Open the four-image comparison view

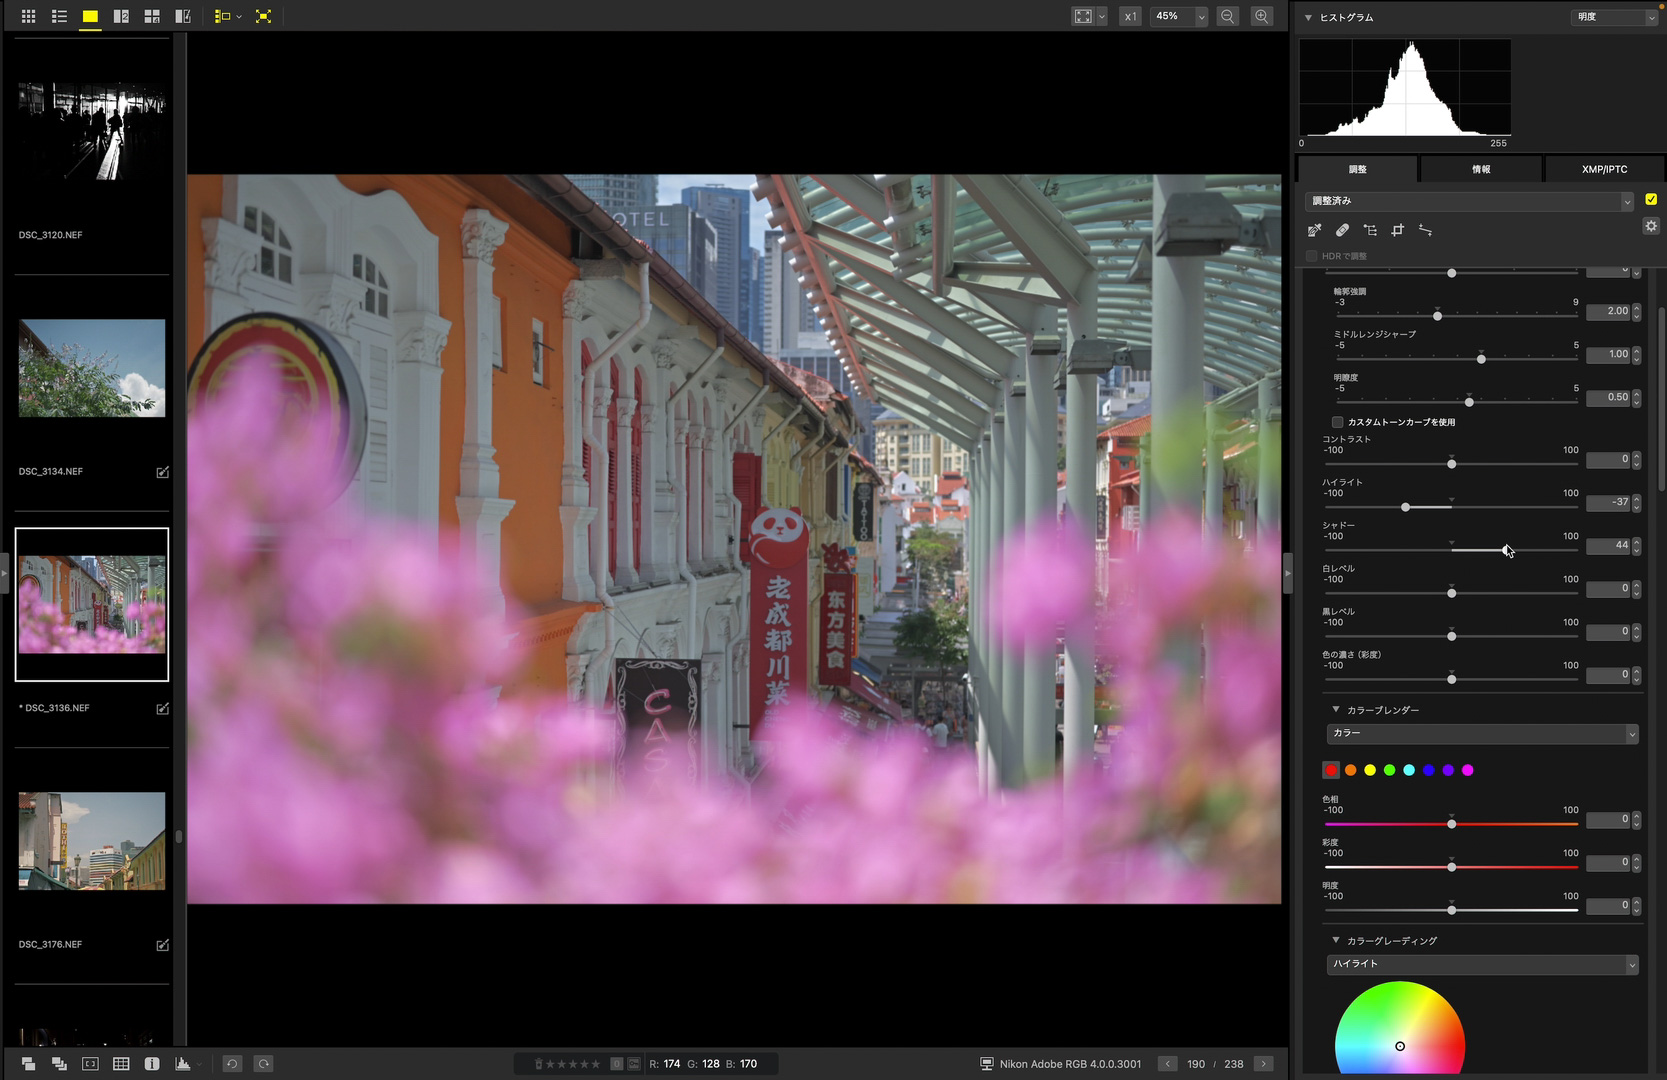click(x=152, y=16)
